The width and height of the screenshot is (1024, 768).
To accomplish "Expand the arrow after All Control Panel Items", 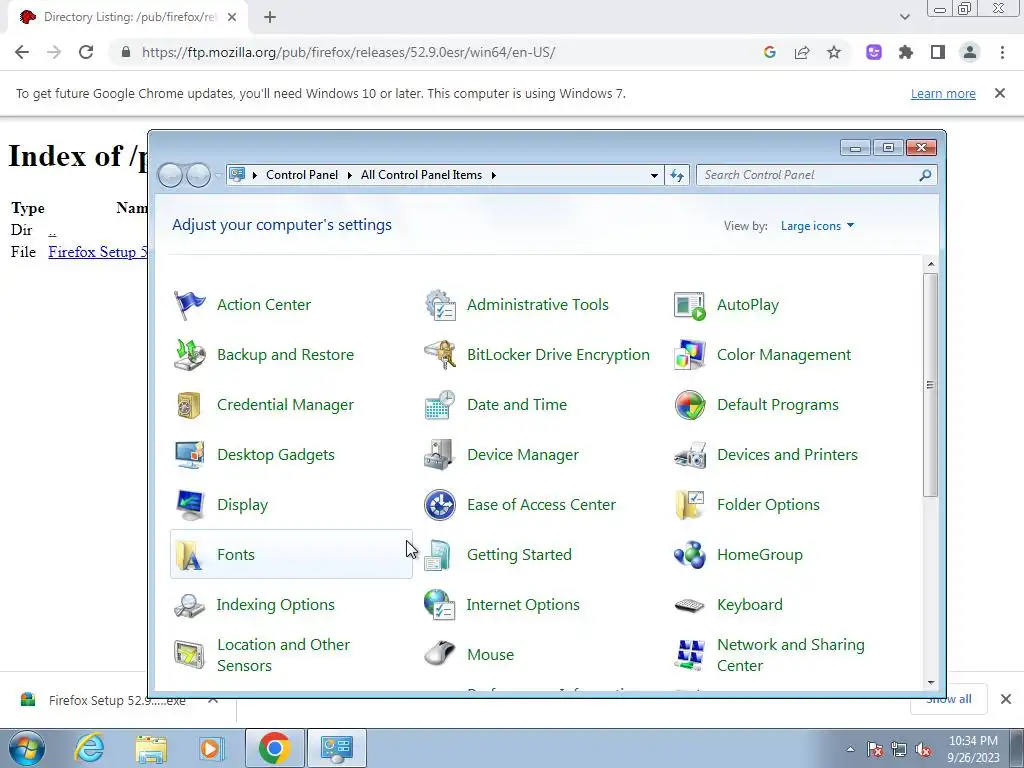I will 494,175.
